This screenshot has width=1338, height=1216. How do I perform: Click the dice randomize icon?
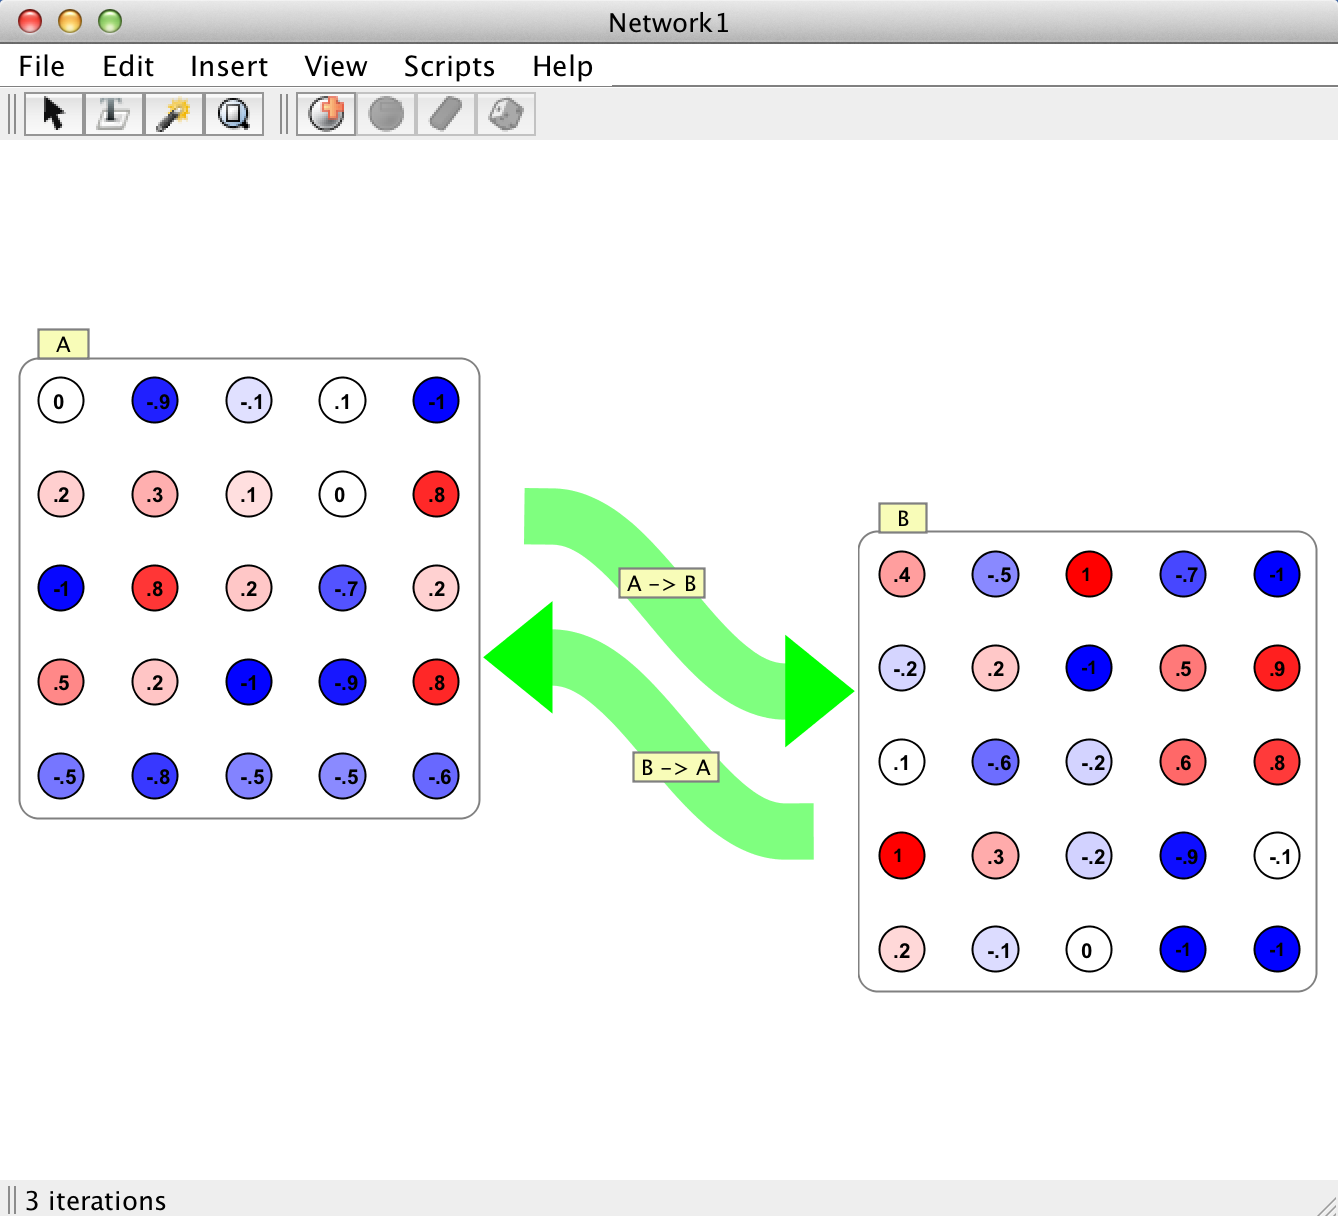click(x=506, y=114)
